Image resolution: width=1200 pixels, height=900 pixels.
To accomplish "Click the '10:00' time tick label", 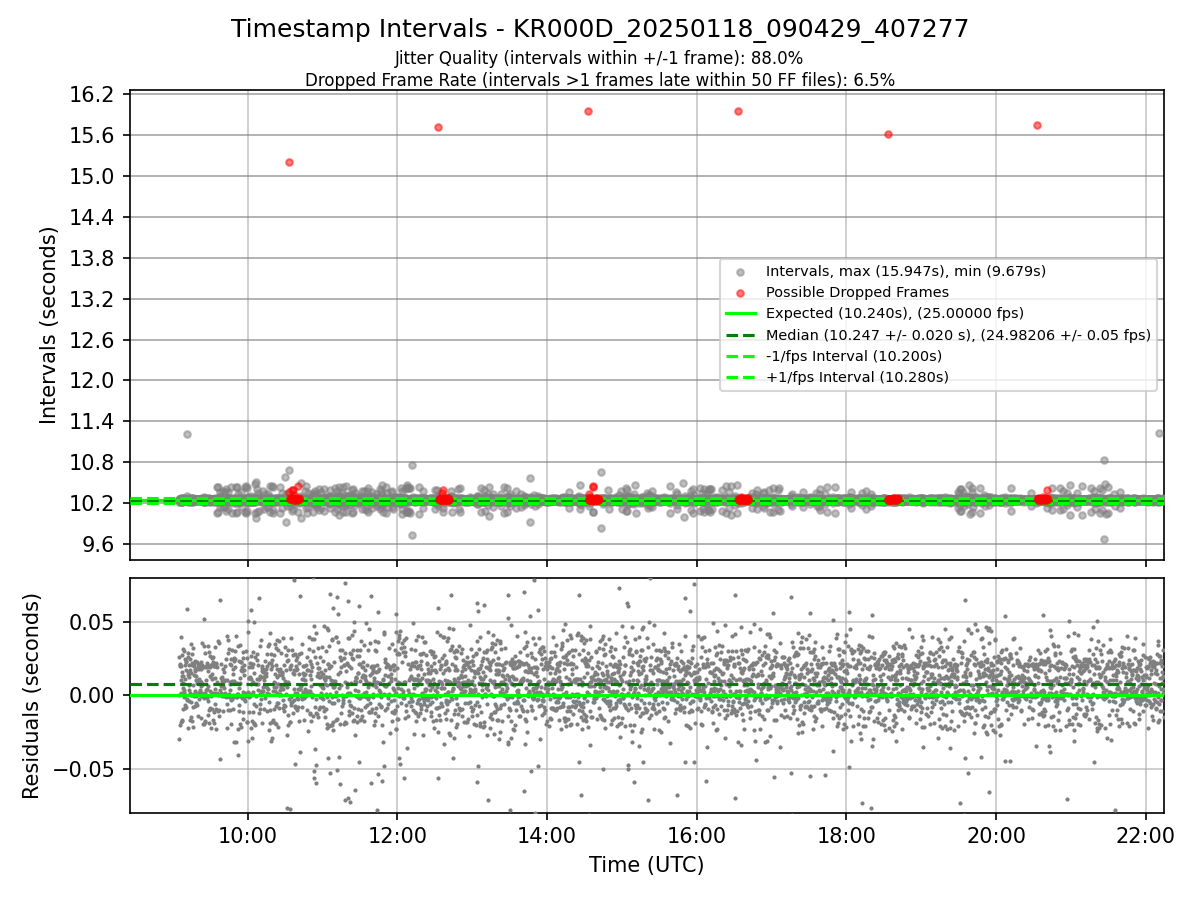I will click(x=247, y=835).
